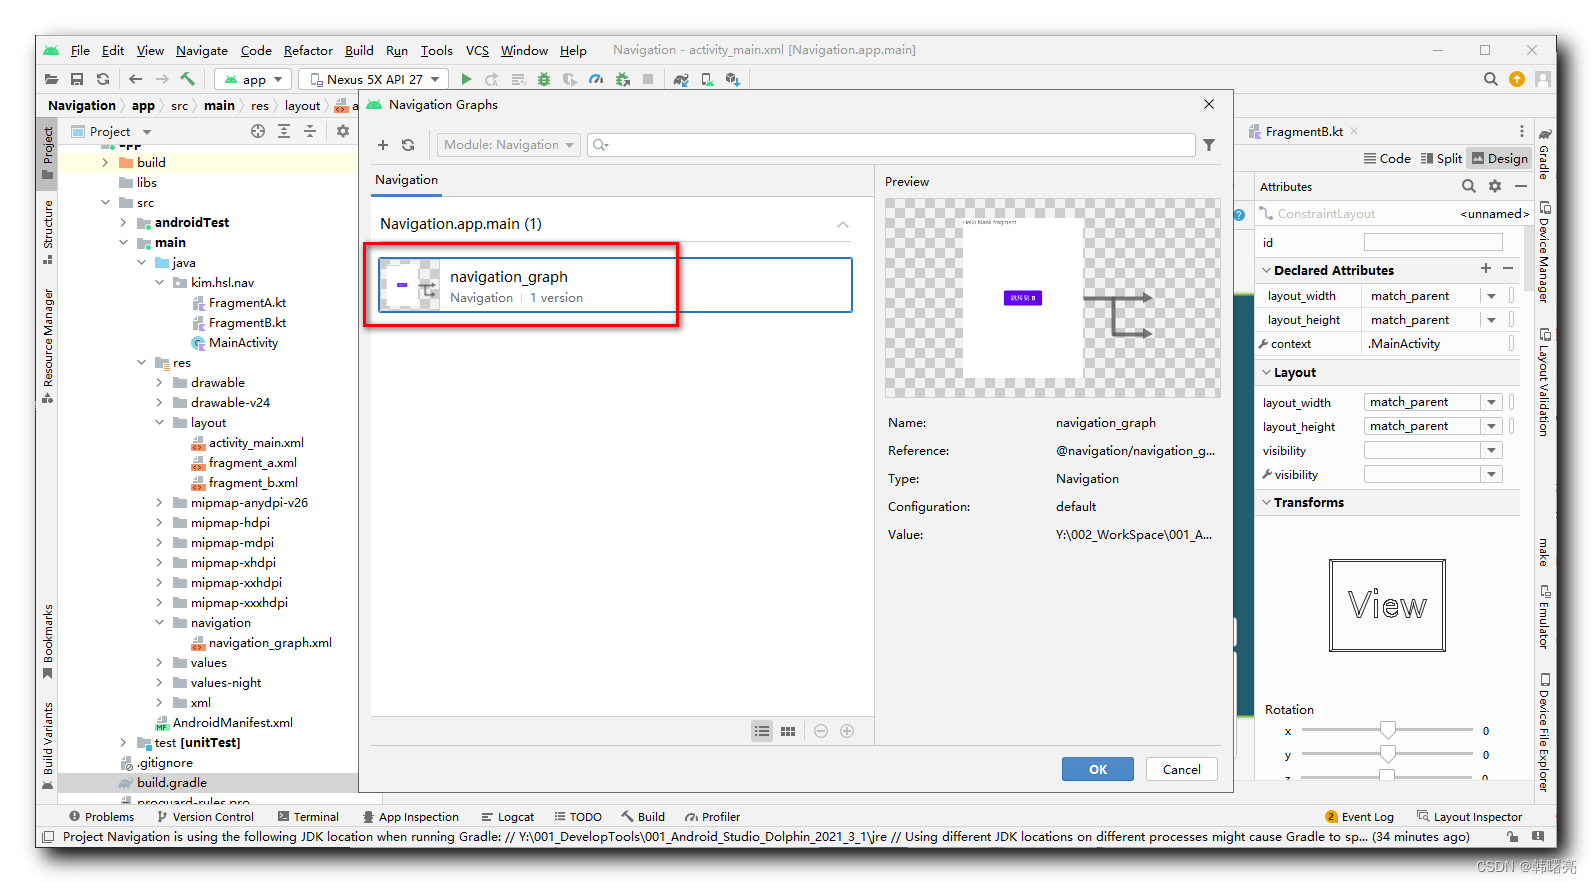Open the Logcat tool window
The image size is (1592, 883).
[508, 817]
